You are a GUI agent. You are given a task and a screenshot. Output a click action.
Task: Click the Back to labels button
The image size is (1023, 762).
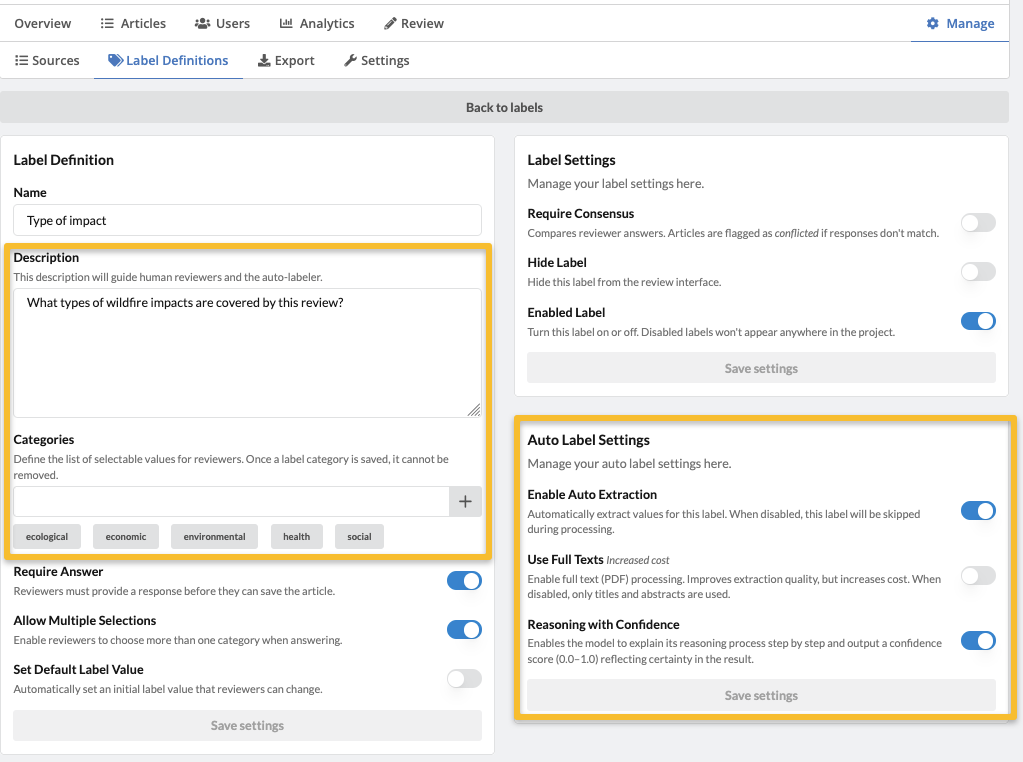[504, 108]
